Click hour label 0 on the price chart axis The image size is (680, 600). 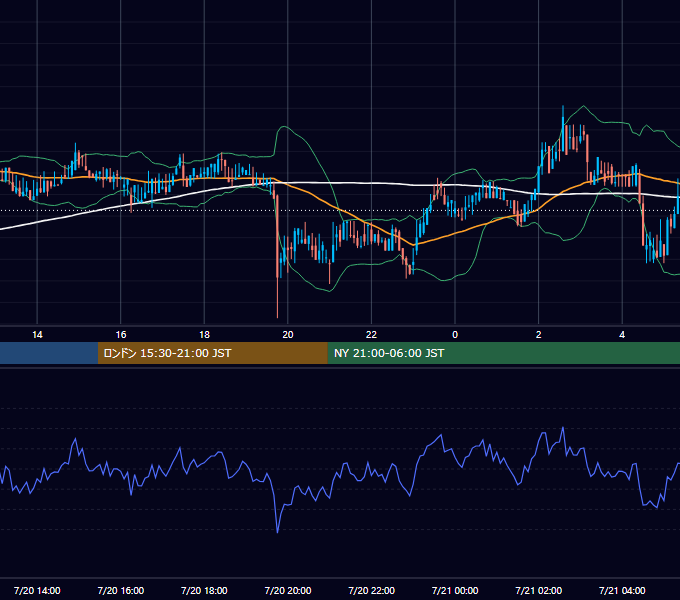(x=455, y=335)
